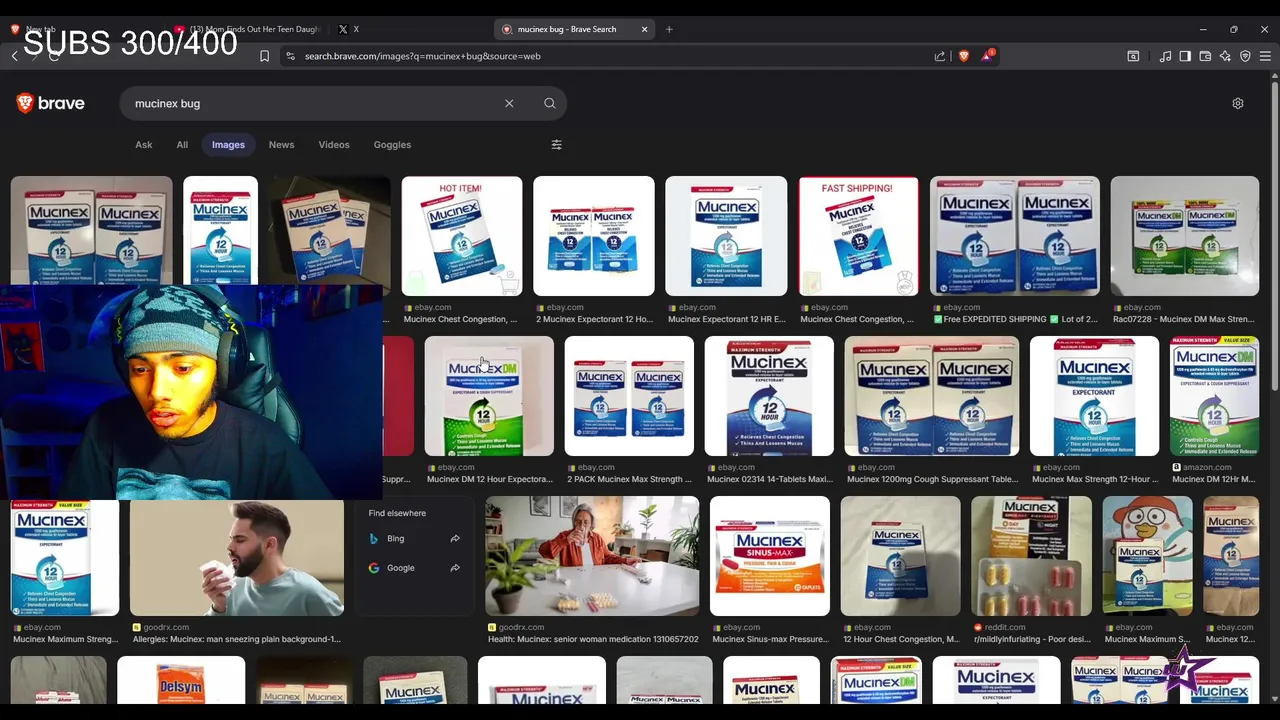Viewport: 1280px width, 720px height.
Task: Click the magnifier search icon
Action: pyautogui.click(x=550, y=103)
